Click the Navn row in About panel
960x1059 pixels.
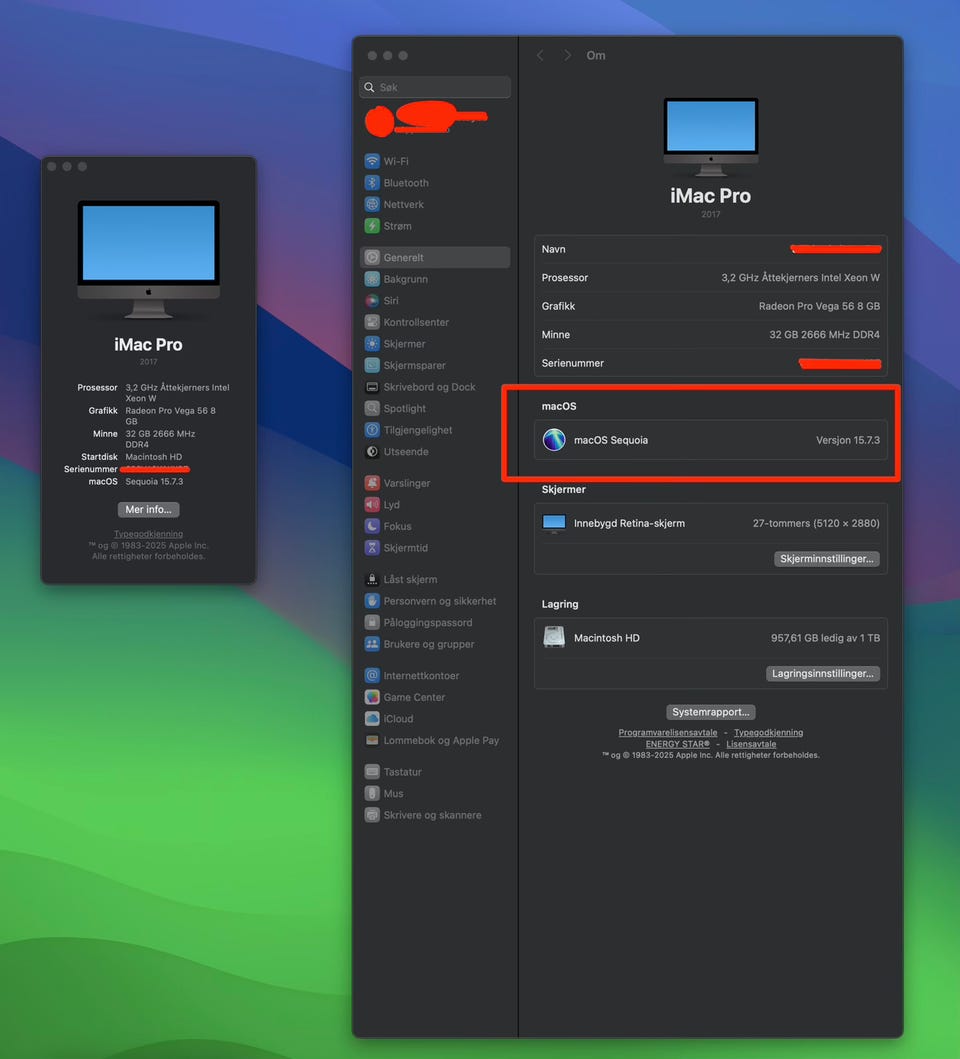[711, 249]
